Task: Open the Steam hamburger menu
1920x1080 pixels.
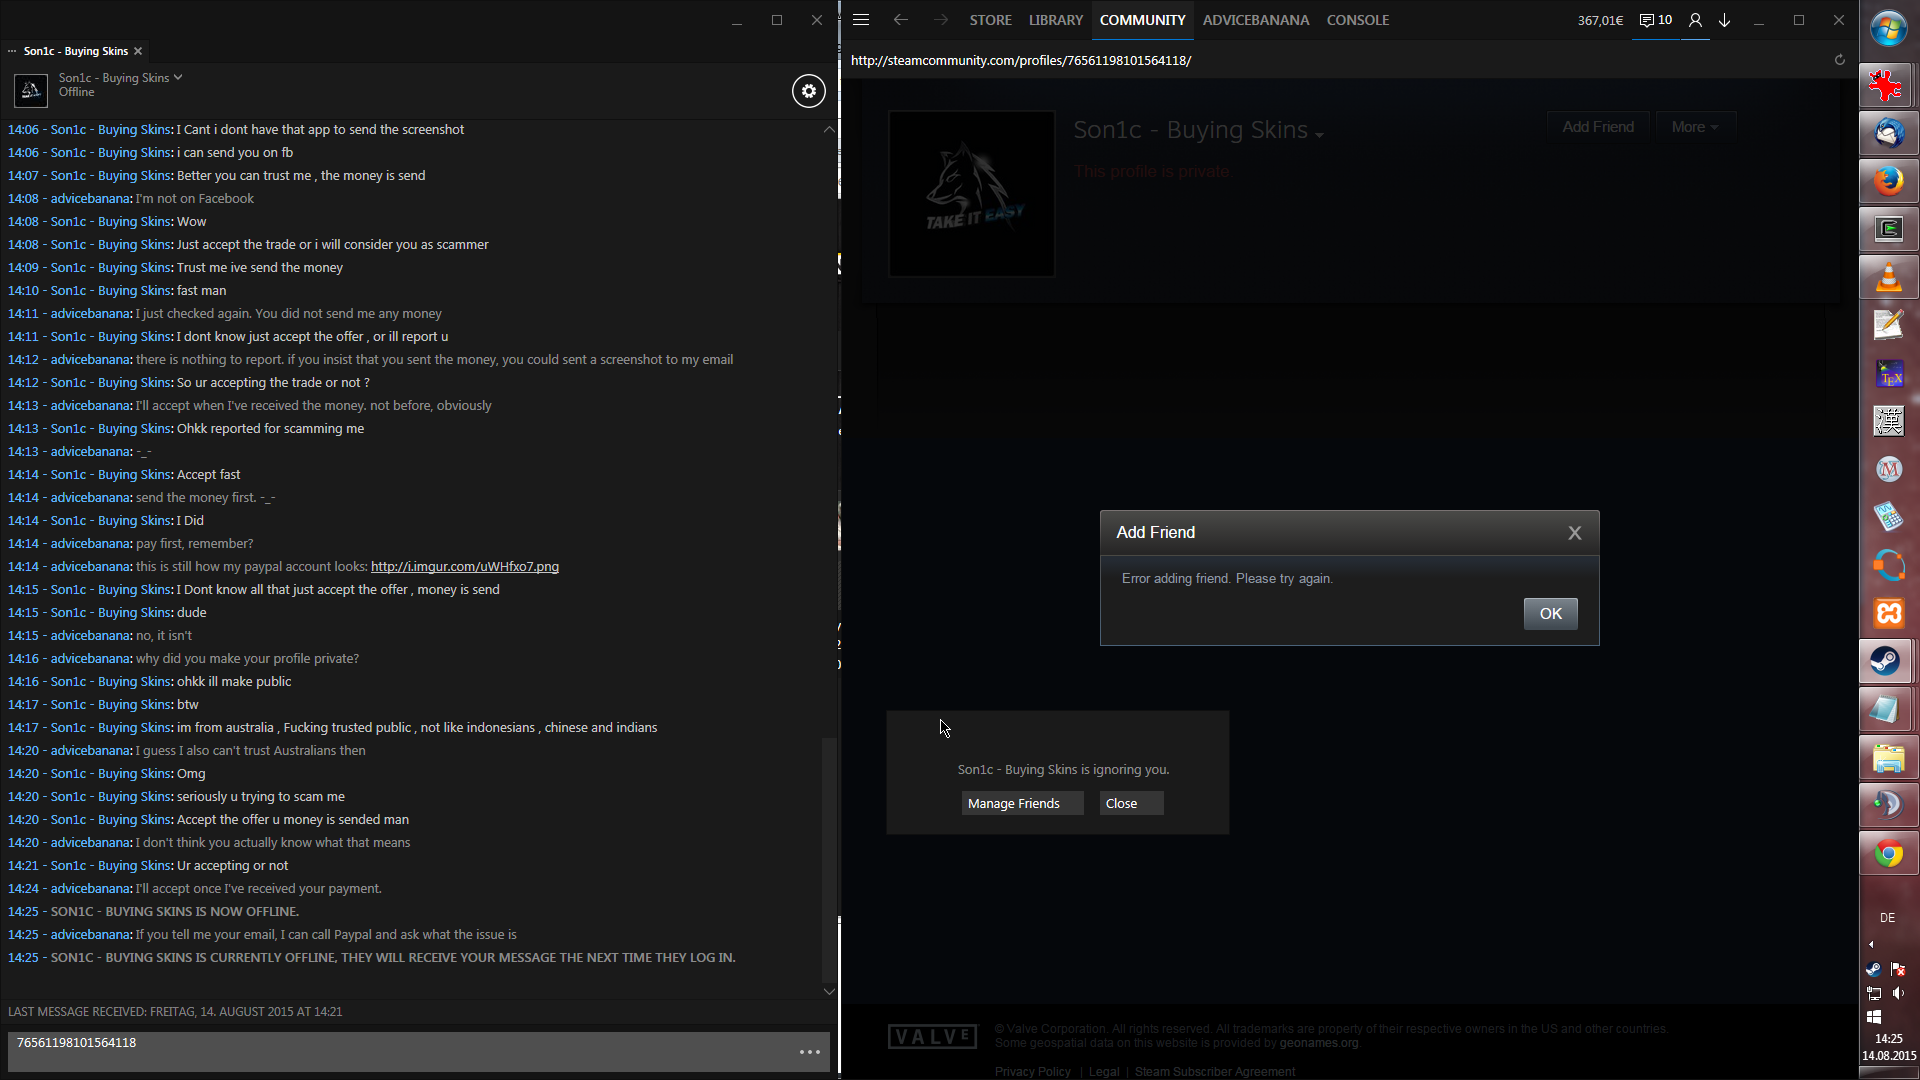Action: click(861, 20)
